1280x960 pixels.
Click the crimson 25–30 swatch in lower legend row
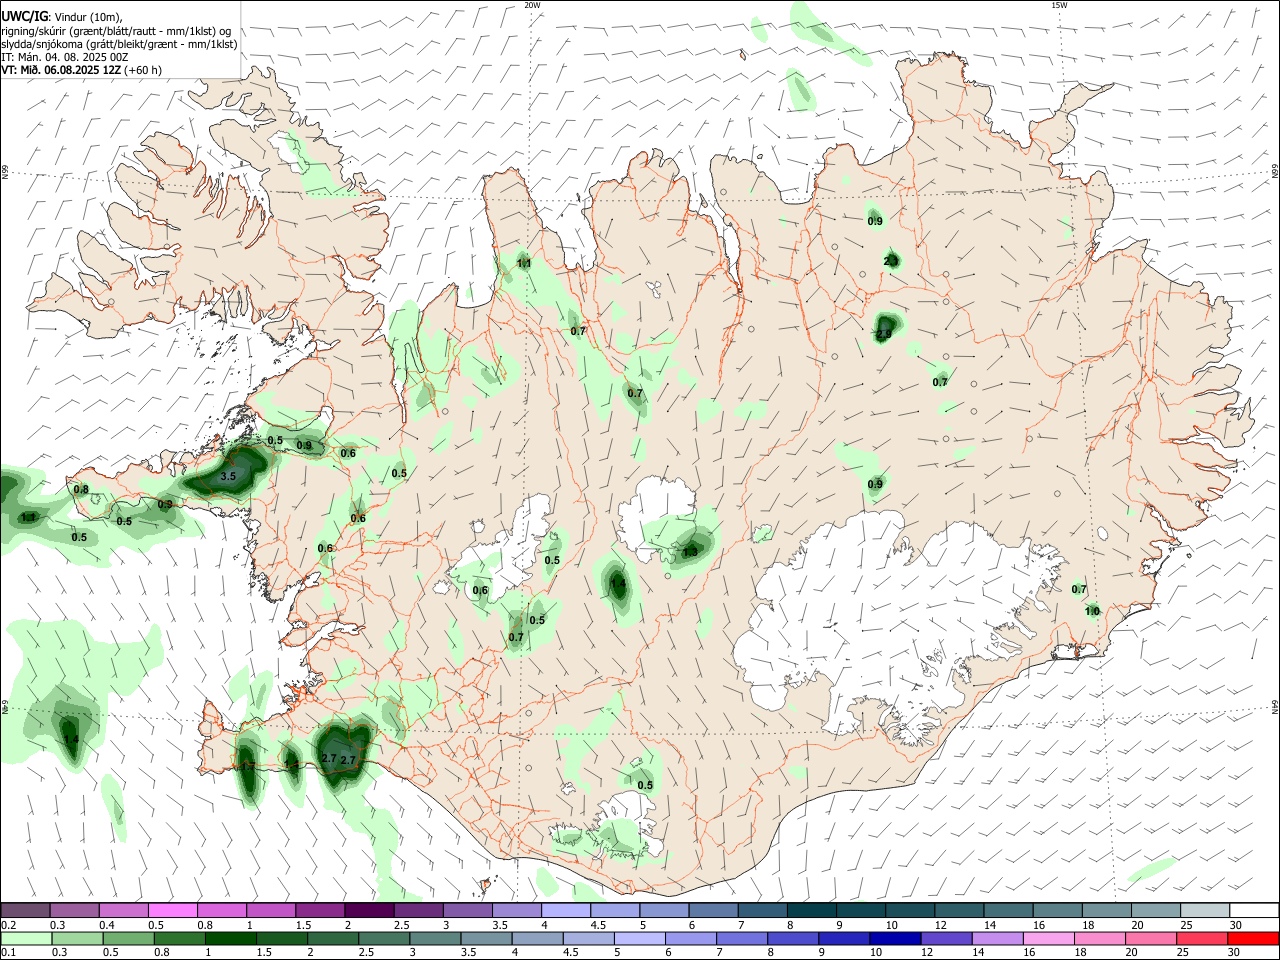pos(1201,939)
